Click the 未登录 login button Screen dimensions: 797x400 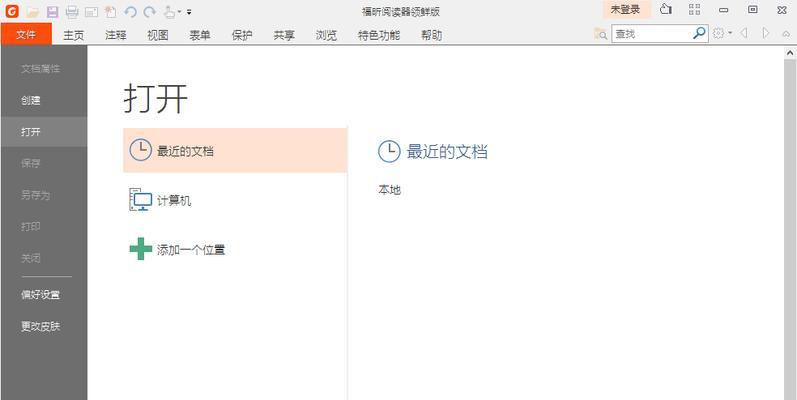pyautogui.click(x=626, y=10)
